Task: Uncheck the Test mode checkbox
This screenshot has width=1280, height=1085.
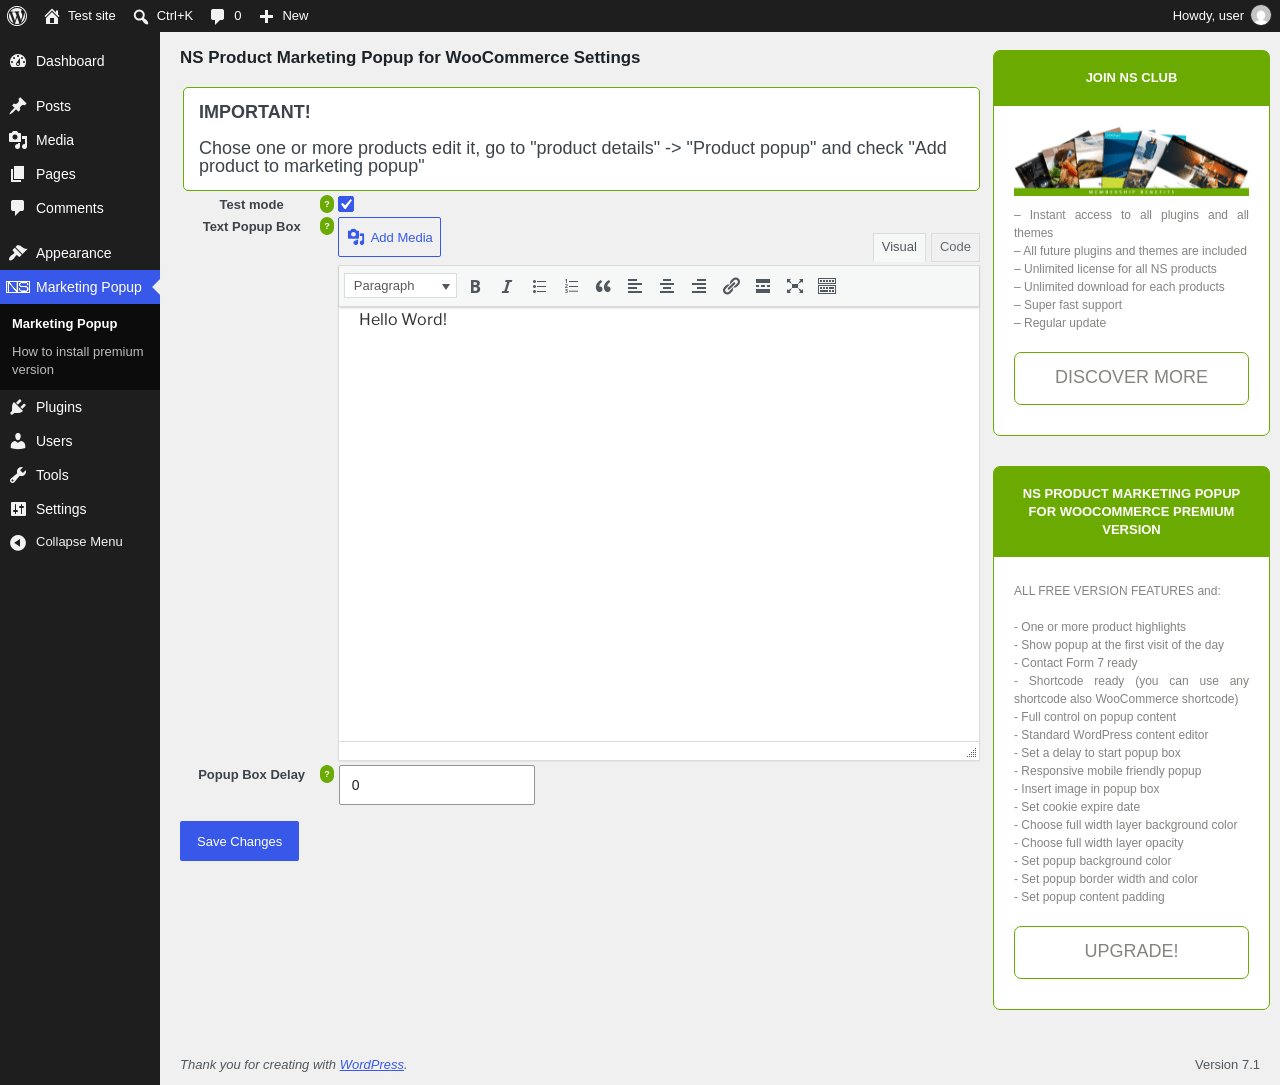Action: pos(346,204)
